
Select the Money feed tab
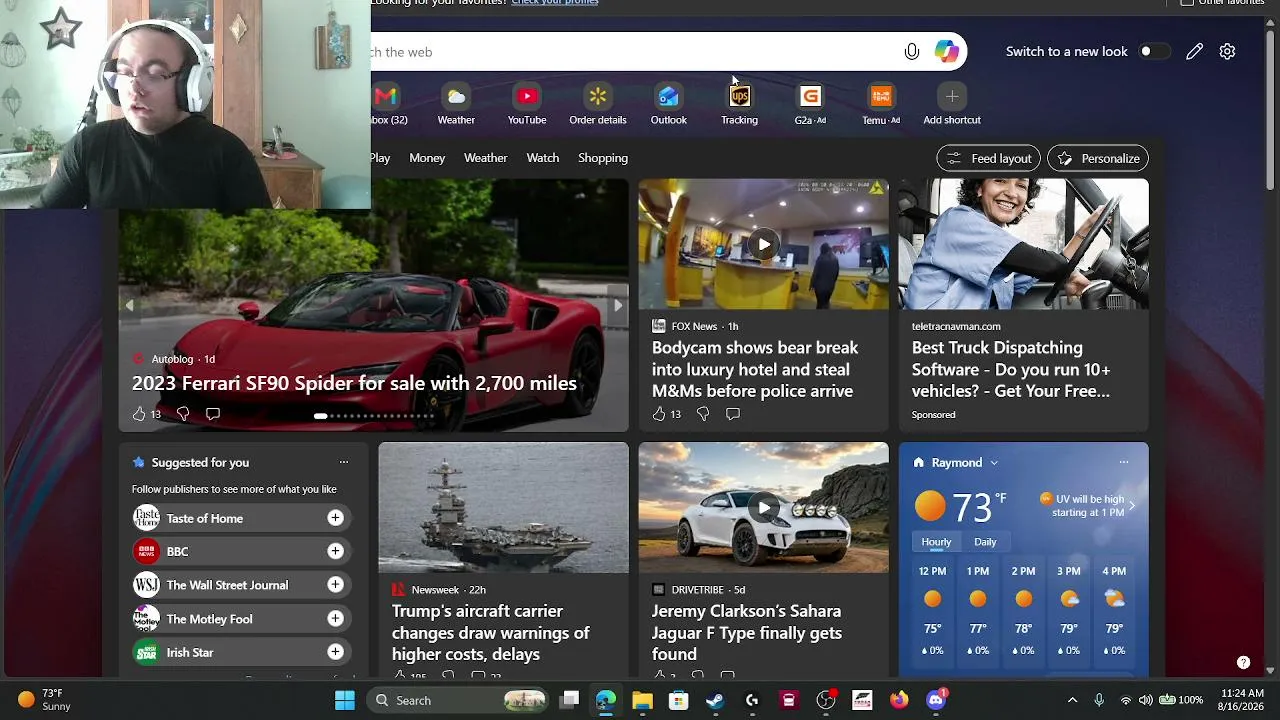point(427,158)
